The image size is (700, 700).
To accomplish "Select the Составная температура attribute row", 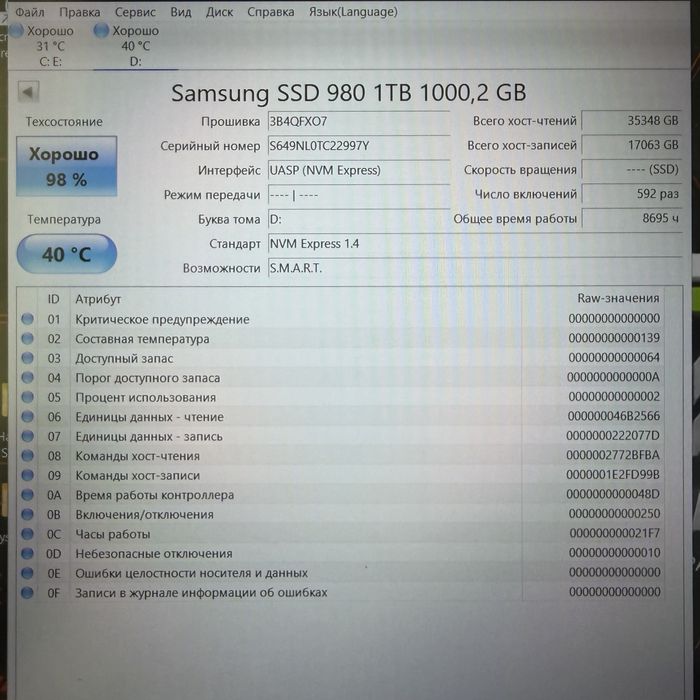I will coord(341,338).
